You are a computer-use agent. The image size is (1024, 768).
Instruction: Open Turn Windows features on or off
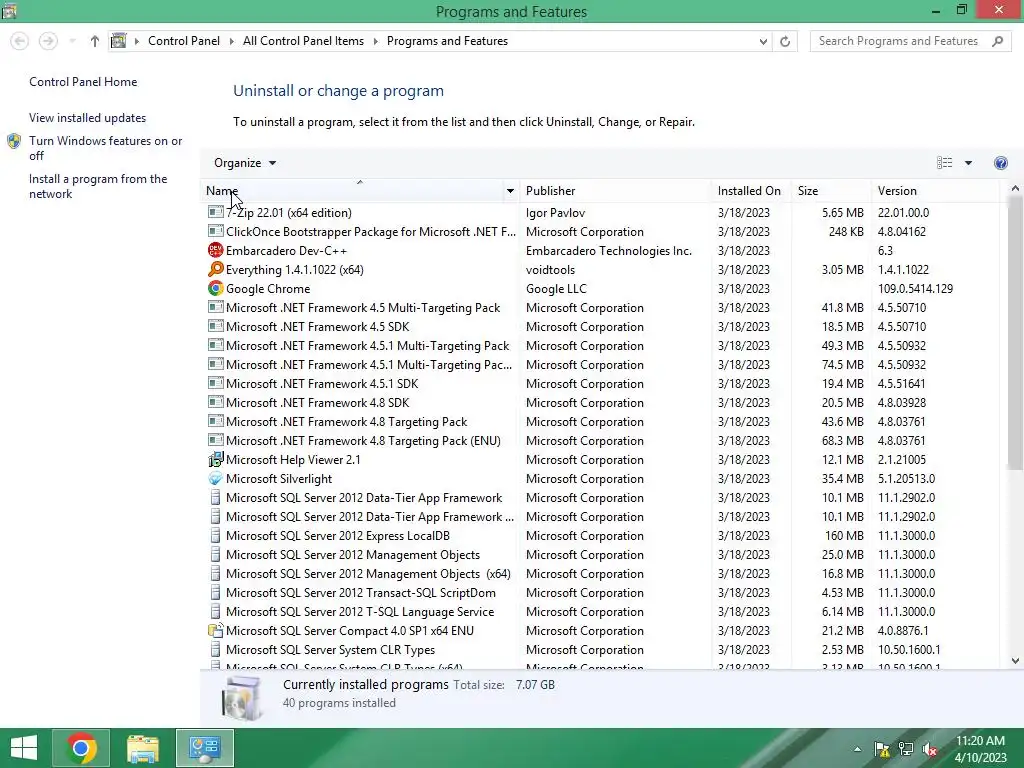(105, 148)
